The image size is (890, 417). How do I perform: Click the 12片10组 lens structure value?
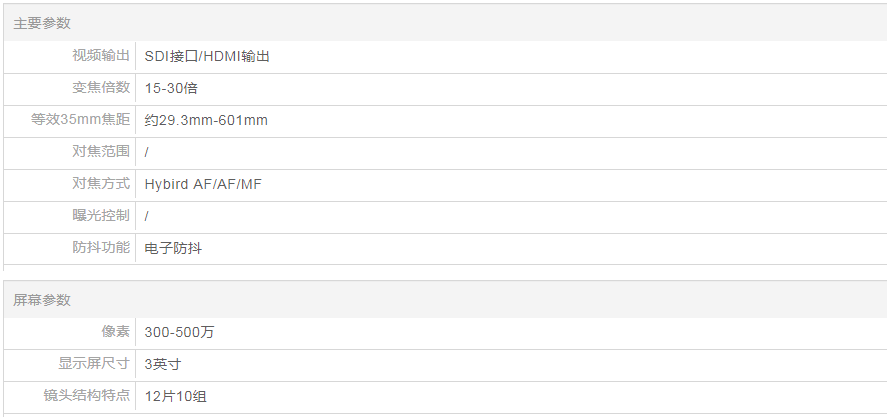pos(175,396)
